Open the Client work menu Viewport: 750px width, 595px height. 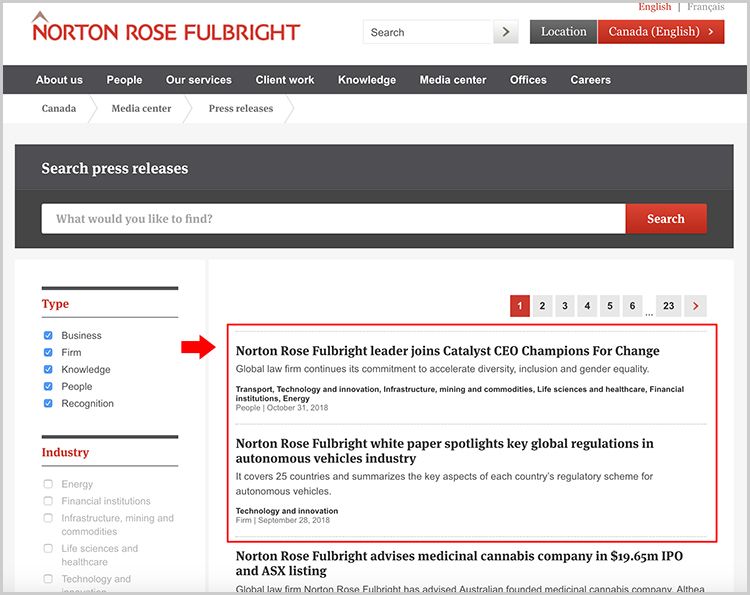pyautogui.click(x=285, y=80)
